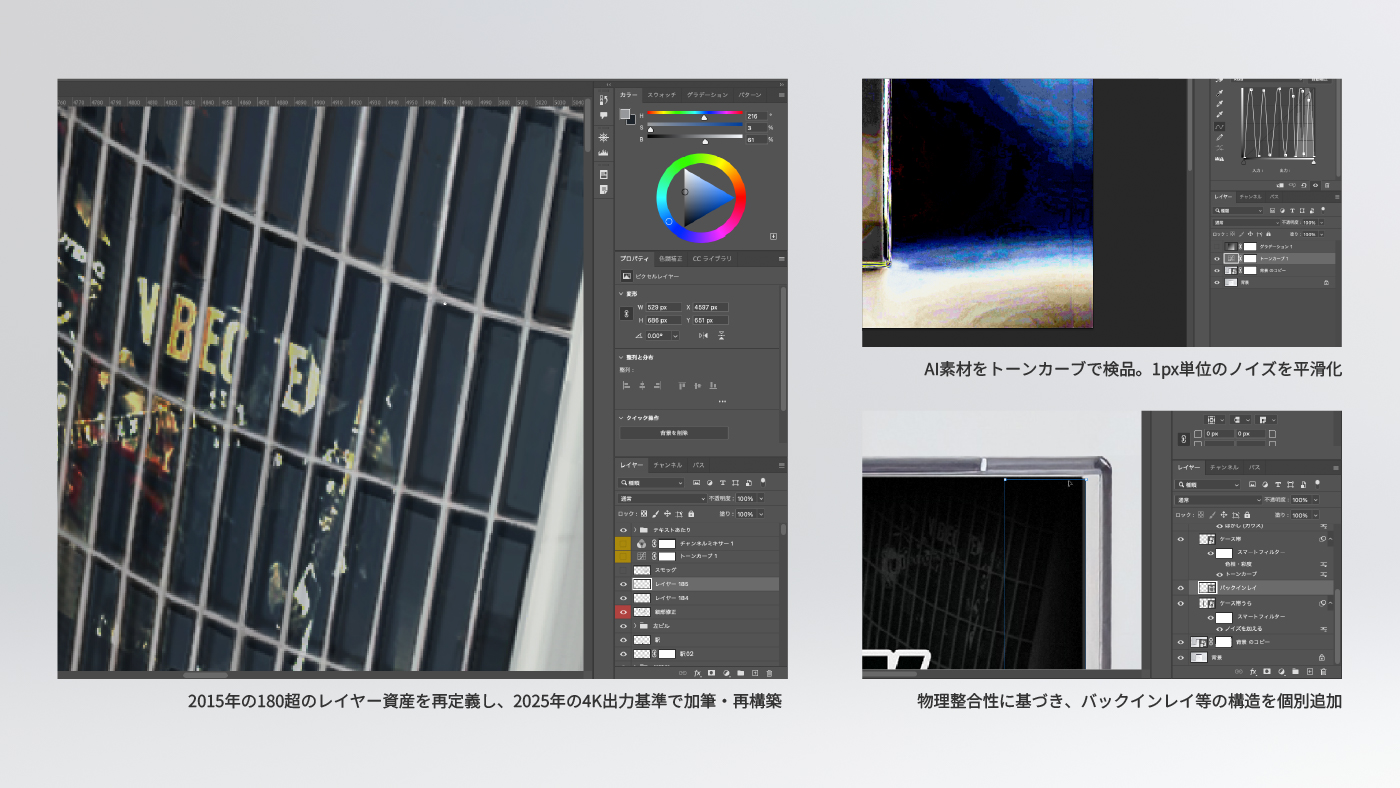The width and height of the screenshot is (1400, 788).
Task: Hide レイヤー 184 with its eye icon
Action: point(623,597)
